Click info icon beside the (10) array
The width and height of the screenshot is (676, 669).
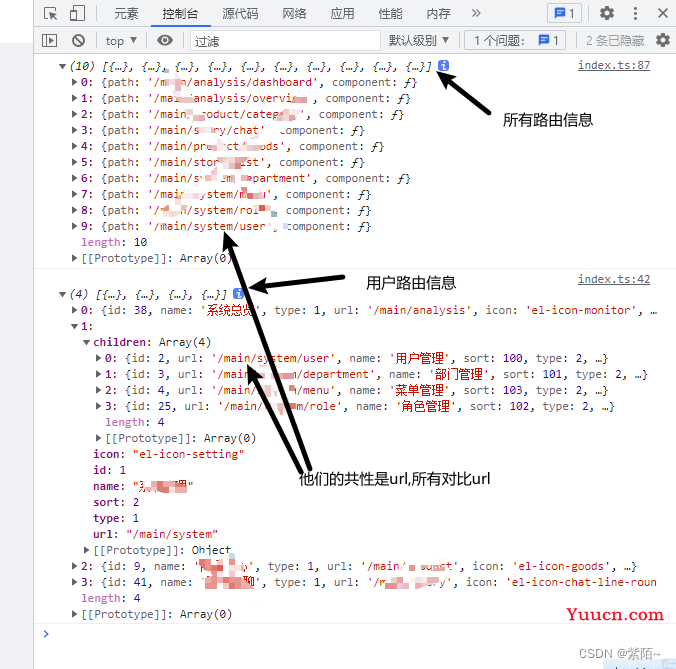[x=443, y=66]
